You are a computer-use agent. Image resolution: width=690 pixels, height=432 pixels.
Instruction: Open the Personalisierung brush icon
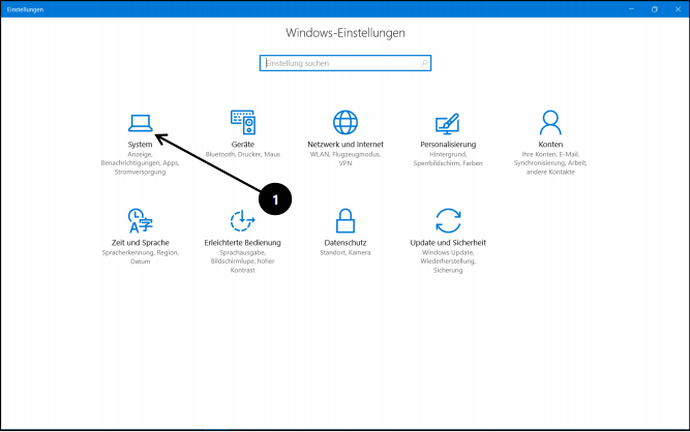448,123
